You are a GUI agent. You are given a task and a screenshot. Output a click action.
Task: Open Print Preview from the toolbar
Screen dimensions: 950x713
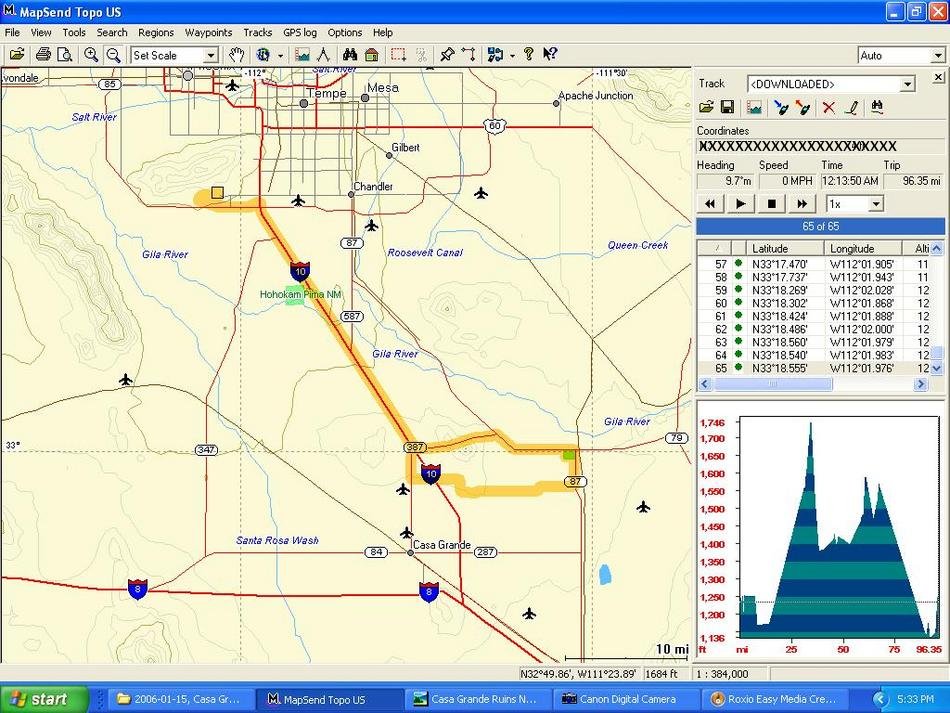(64, 55)
